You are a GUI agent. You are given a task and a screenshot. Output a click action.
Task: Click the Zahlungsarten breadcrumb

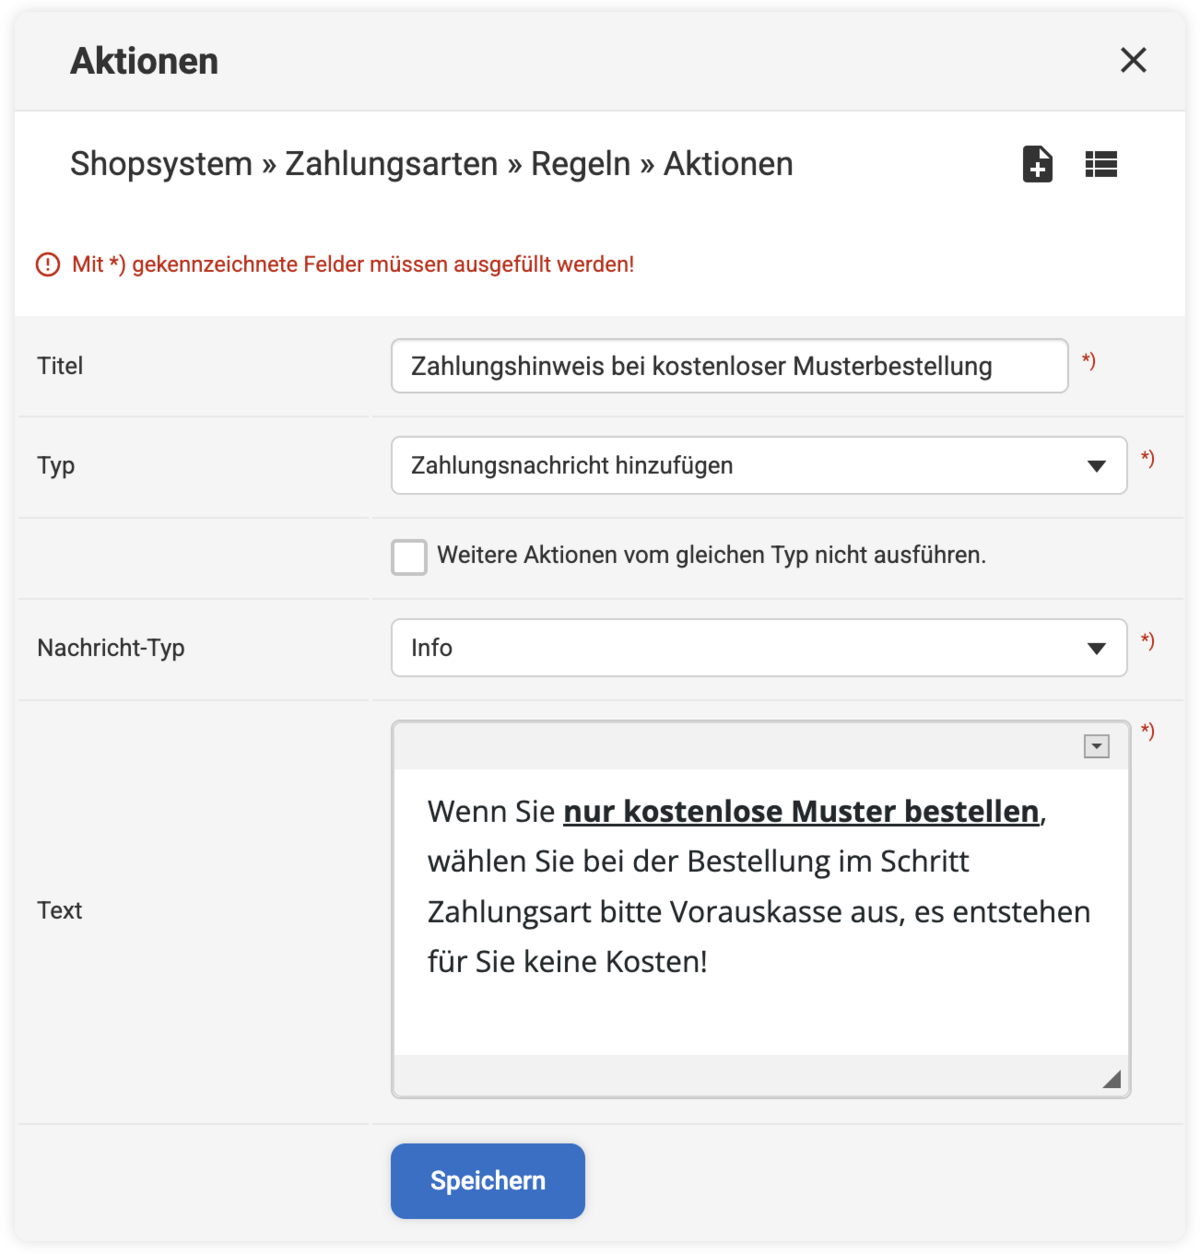click(391, 164)
